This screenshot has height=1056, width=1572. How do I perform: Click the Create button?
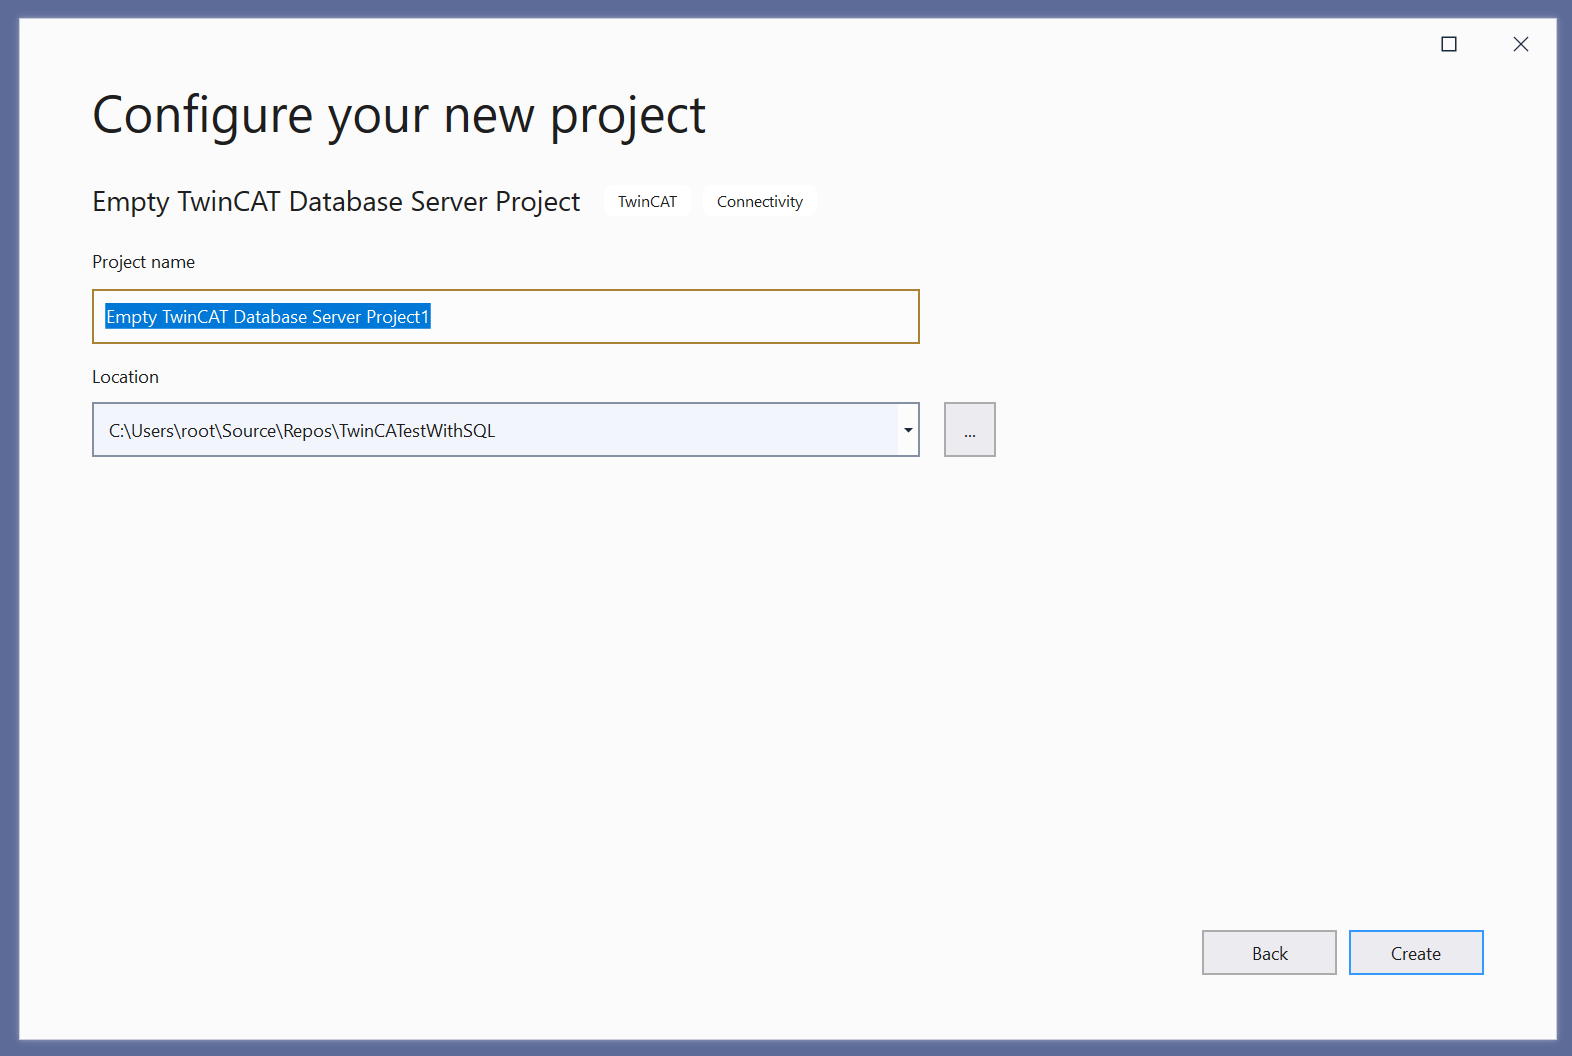click(x=1416, y=953)
